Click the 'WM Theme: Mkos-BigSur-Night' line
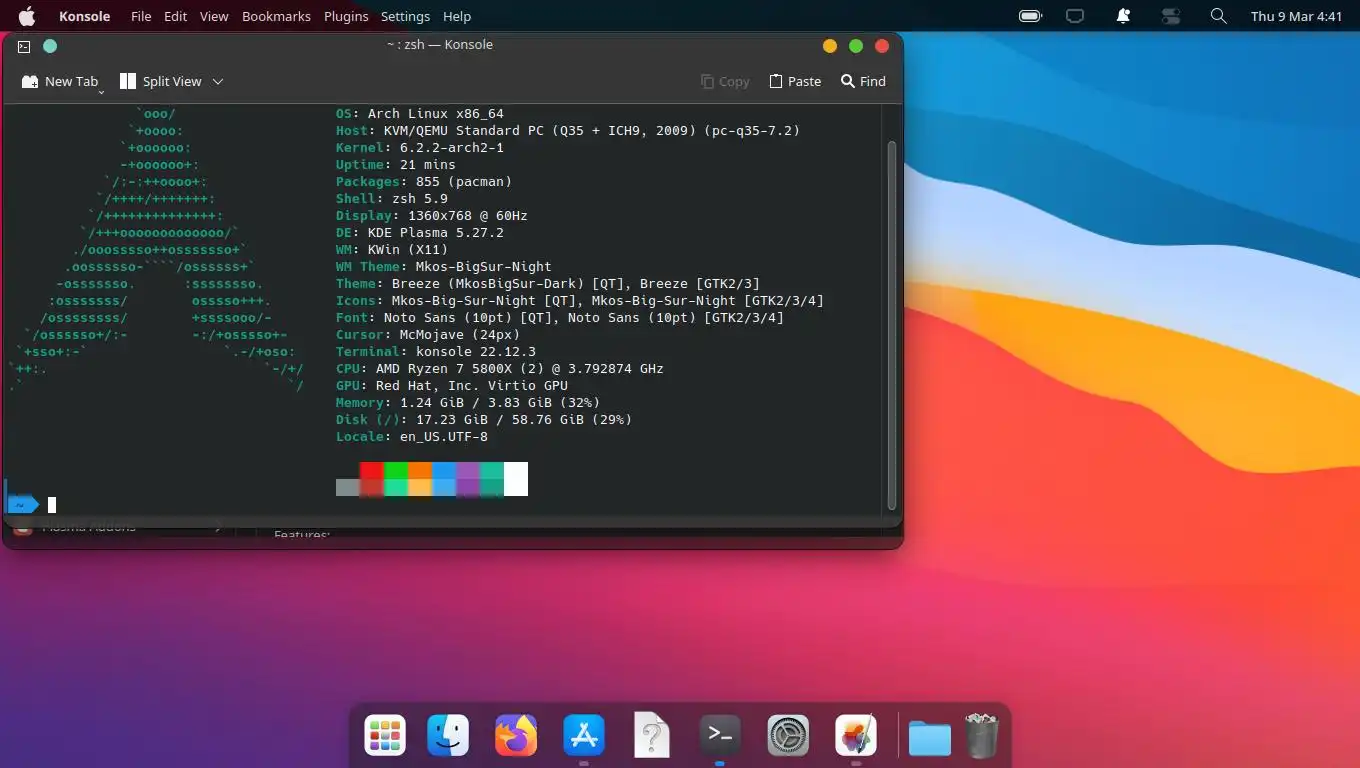 444,267
